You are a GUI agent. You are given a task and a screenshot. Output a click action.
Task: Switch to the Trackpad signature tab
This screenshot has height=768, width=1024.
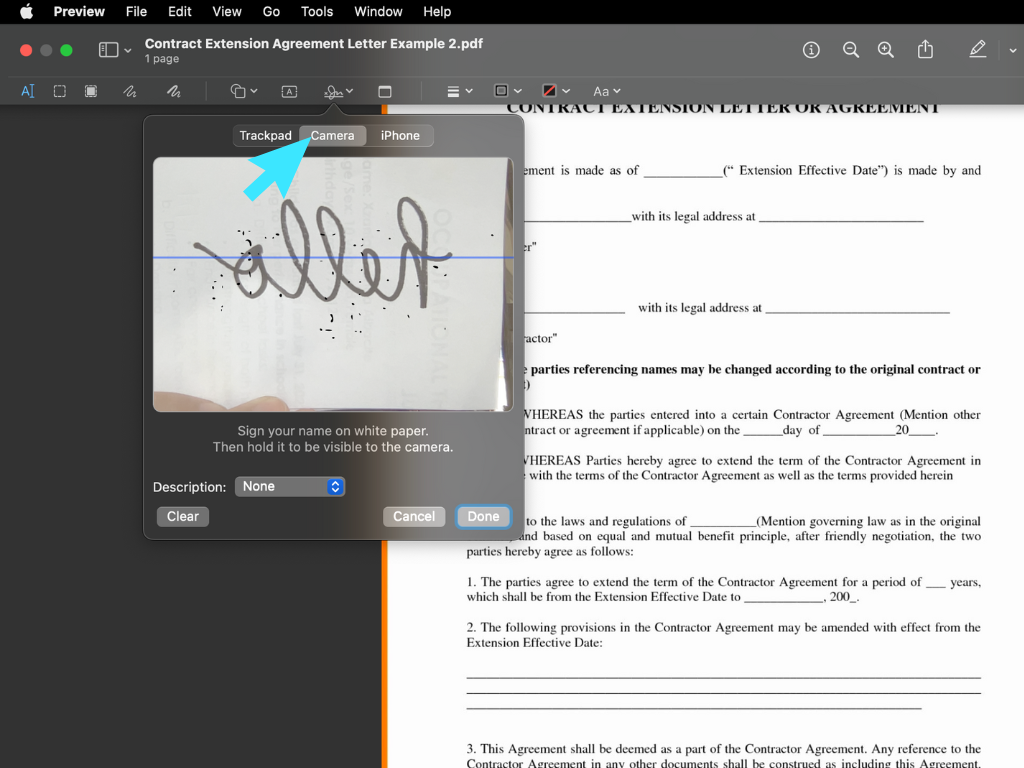pos(265,136)
